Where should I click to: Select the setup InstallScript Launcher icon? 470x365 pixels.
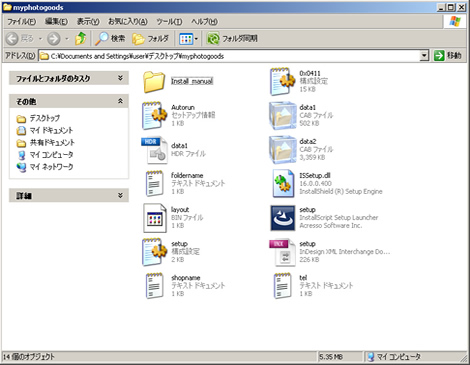tap(283, 218)
